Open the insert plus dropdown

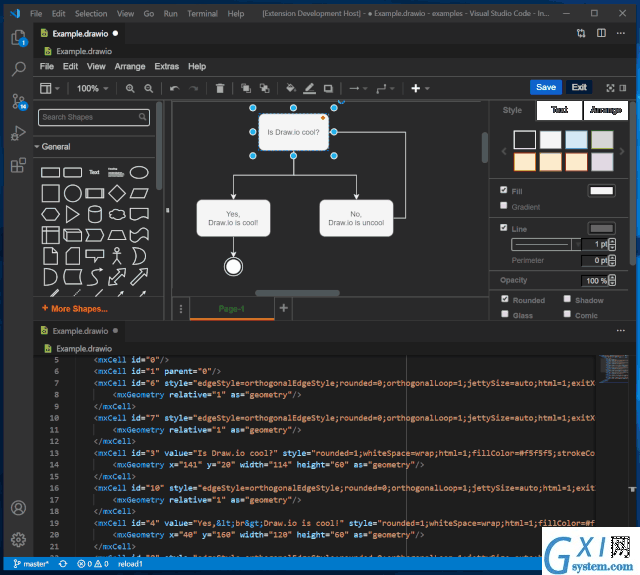(420, 88)
